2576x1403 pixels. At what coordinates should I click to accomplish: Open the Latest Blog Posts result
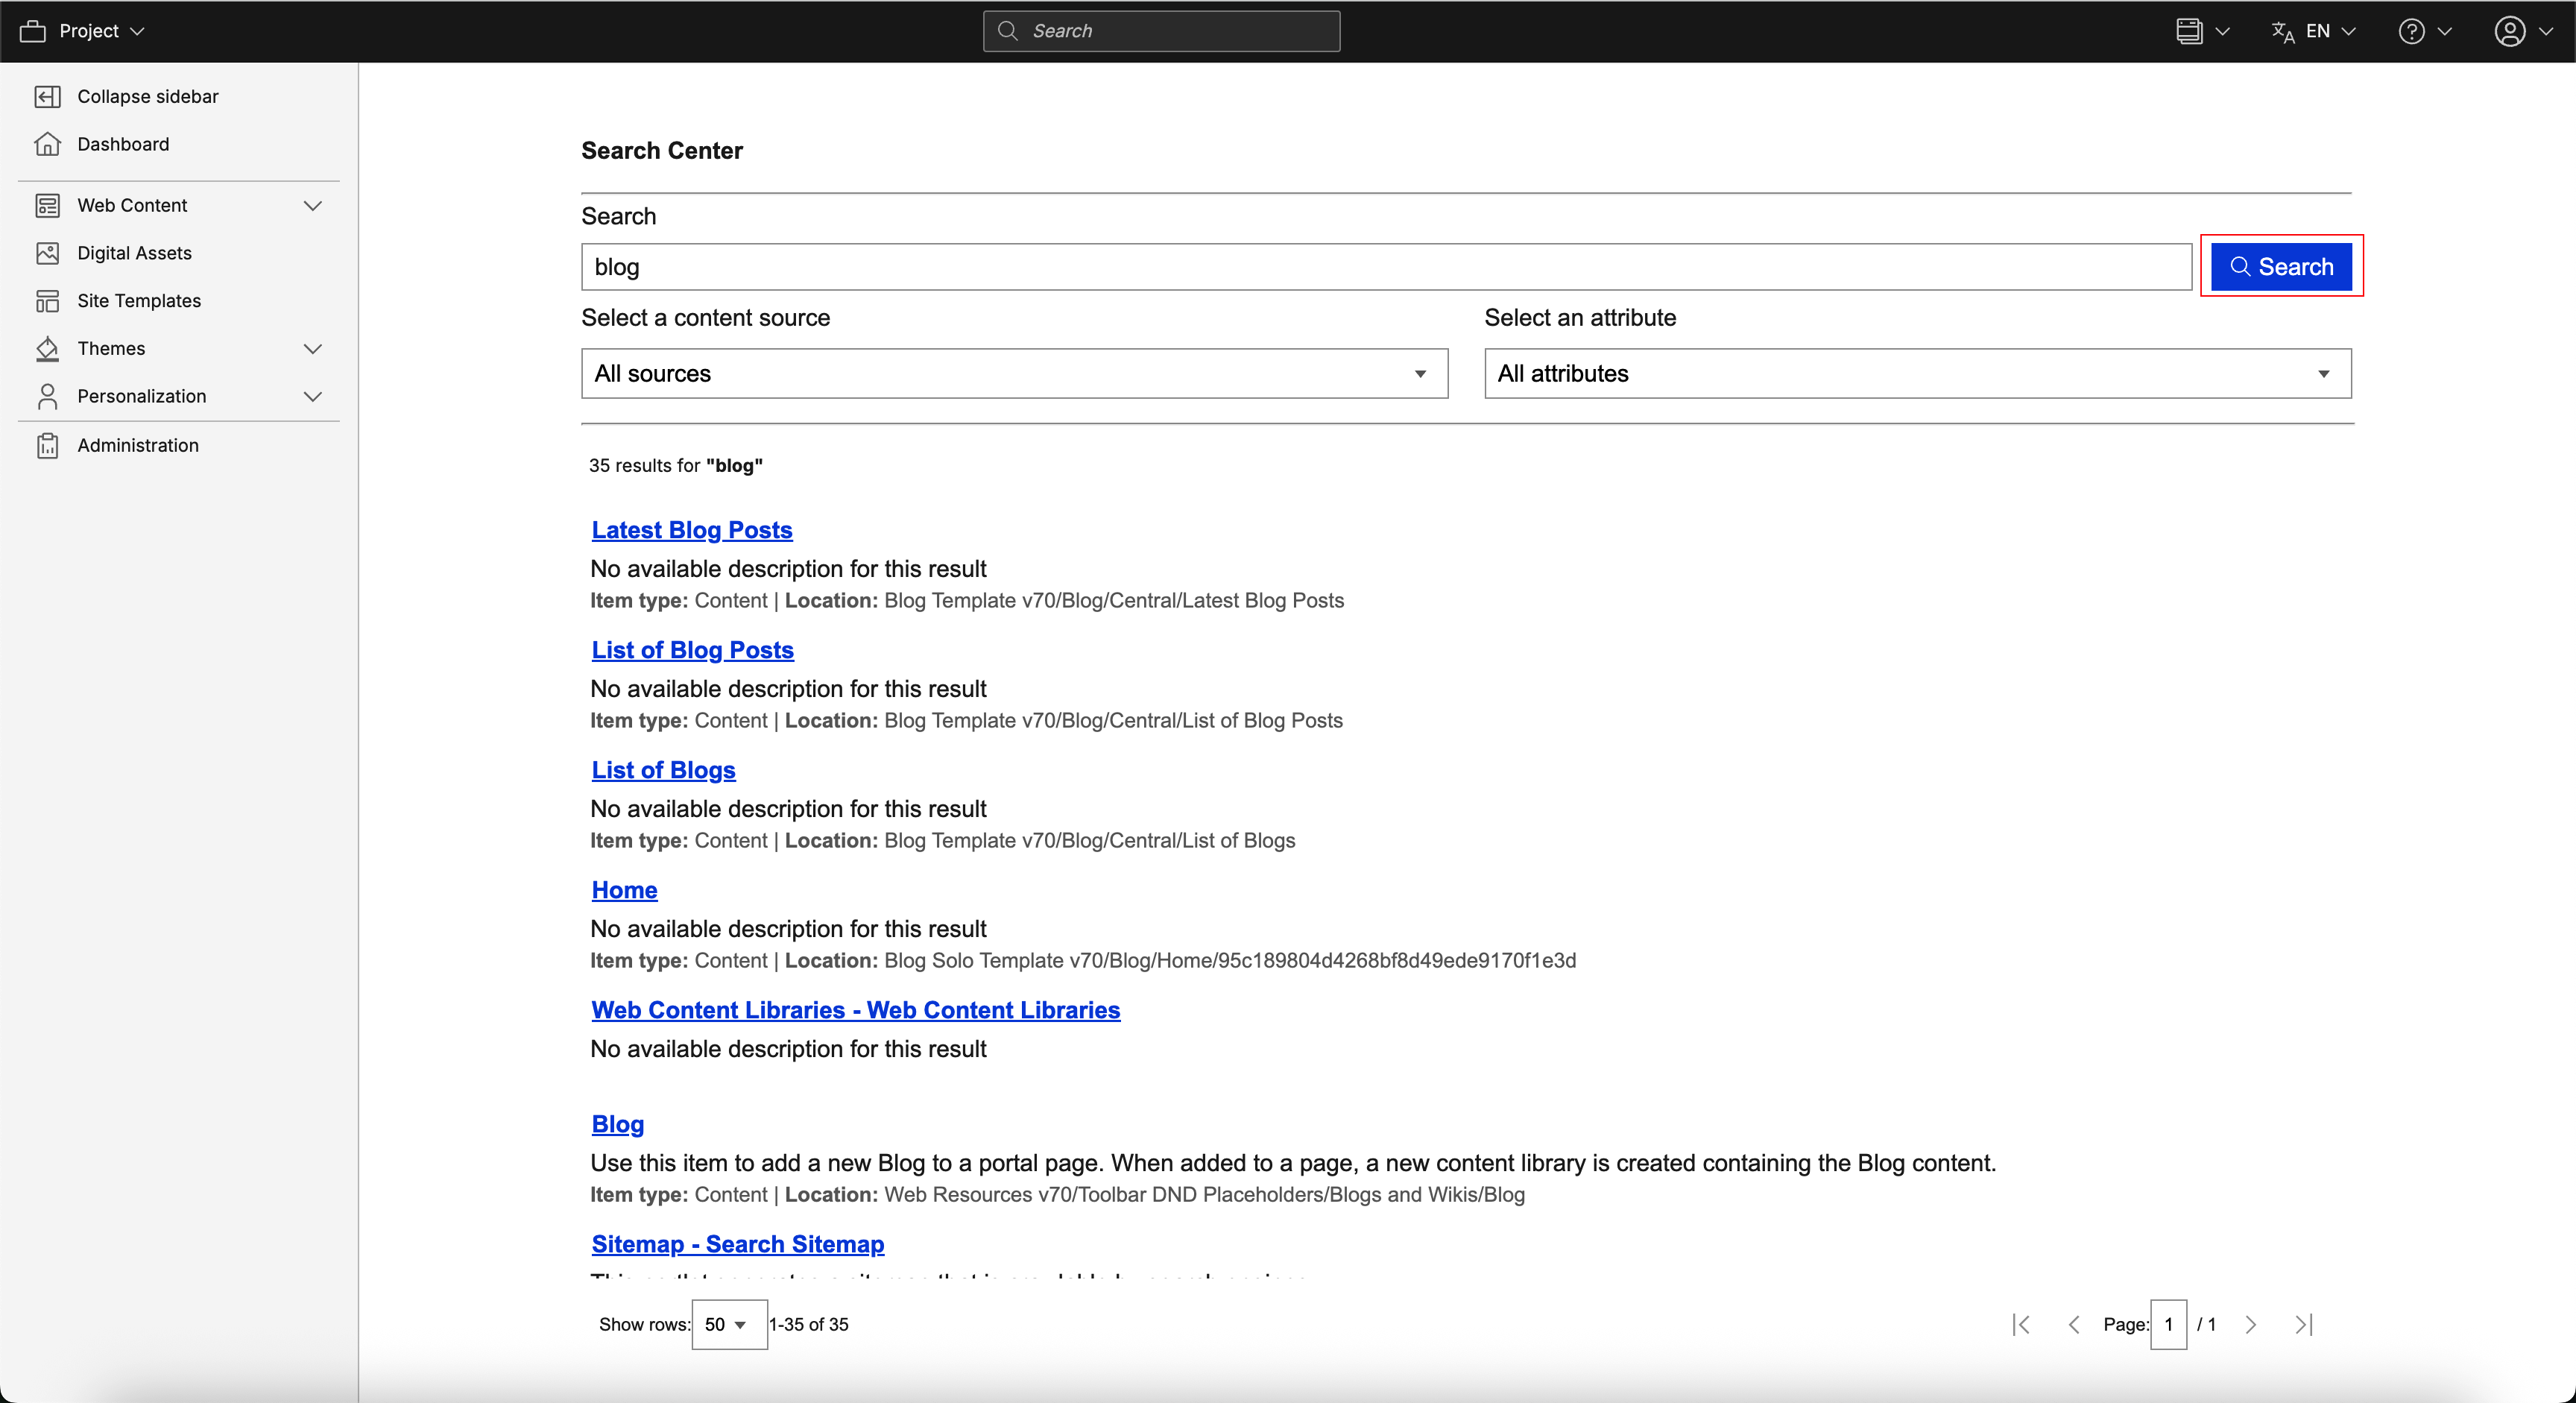691,529
